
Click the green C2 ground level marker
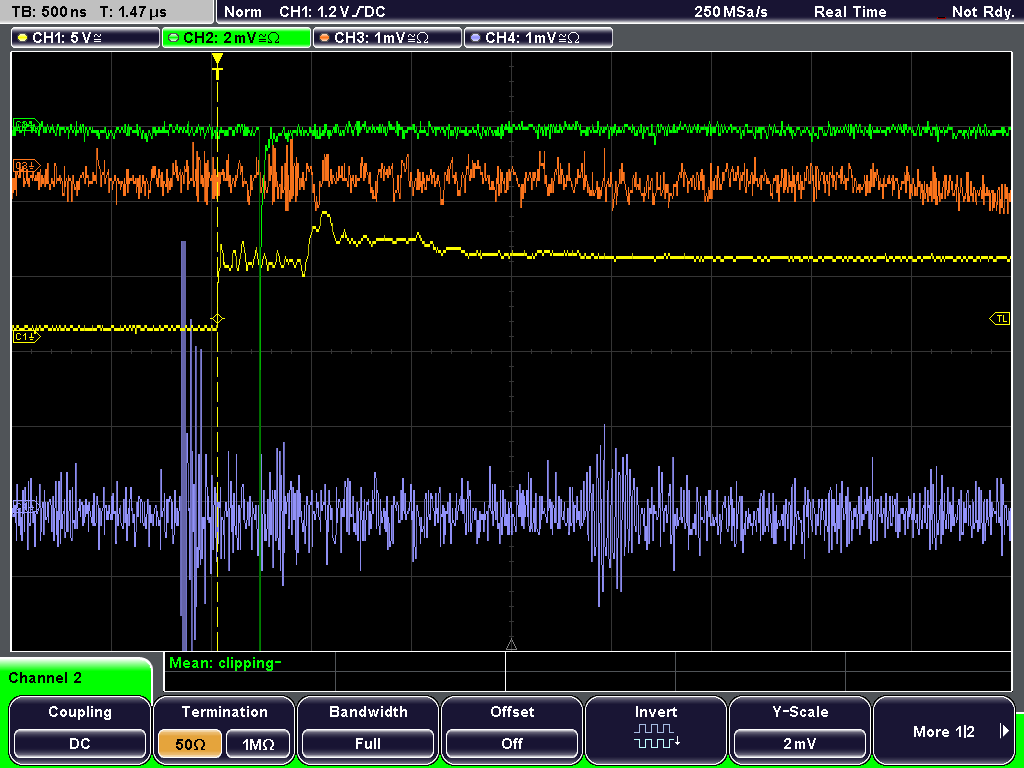pyautogui.click(x=27, y=124)
